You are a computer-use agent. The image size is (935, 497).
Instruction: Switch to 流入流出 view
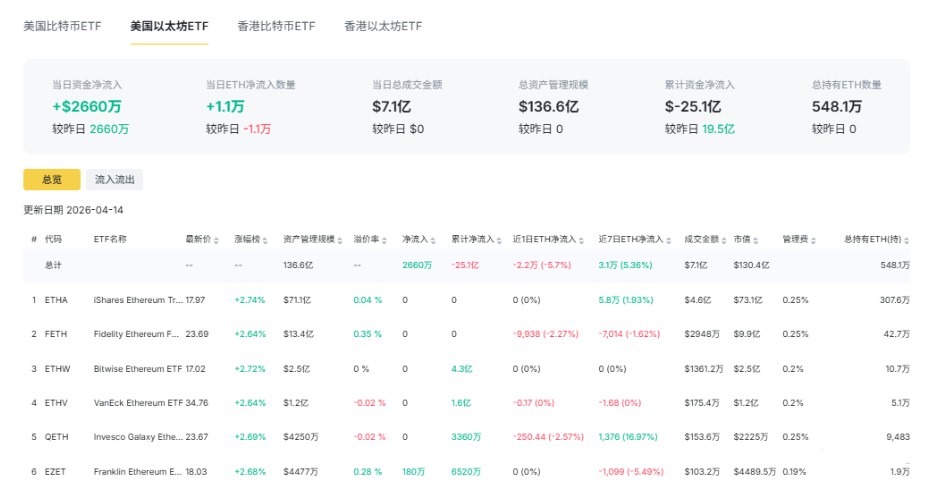click(x=116, y=180)
